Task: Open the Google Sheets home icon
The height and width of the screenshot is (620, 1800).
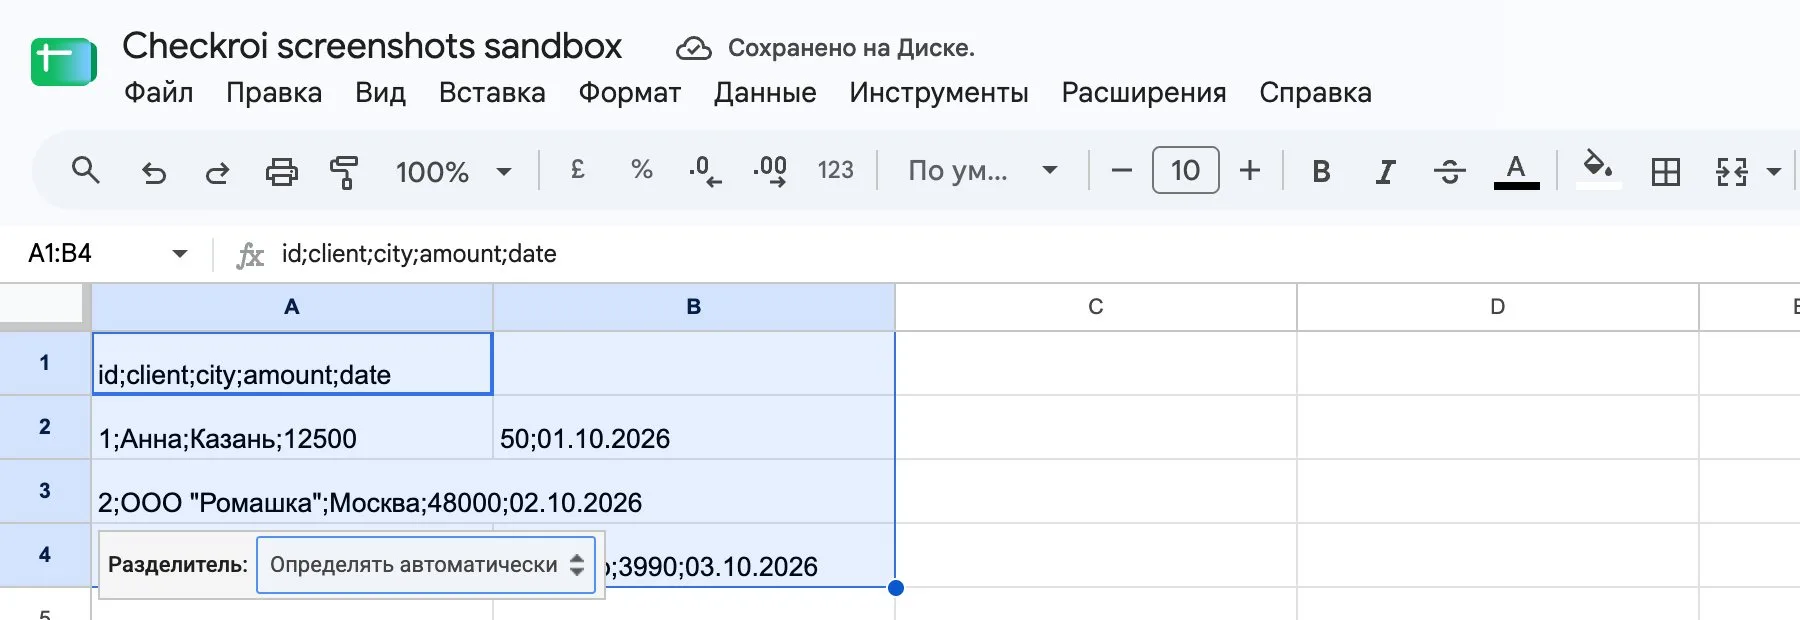Action: 63,62
